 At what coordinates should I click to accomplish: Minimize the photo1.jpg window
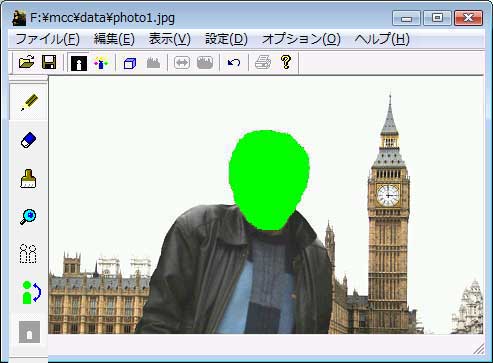(x=406, y=18)
